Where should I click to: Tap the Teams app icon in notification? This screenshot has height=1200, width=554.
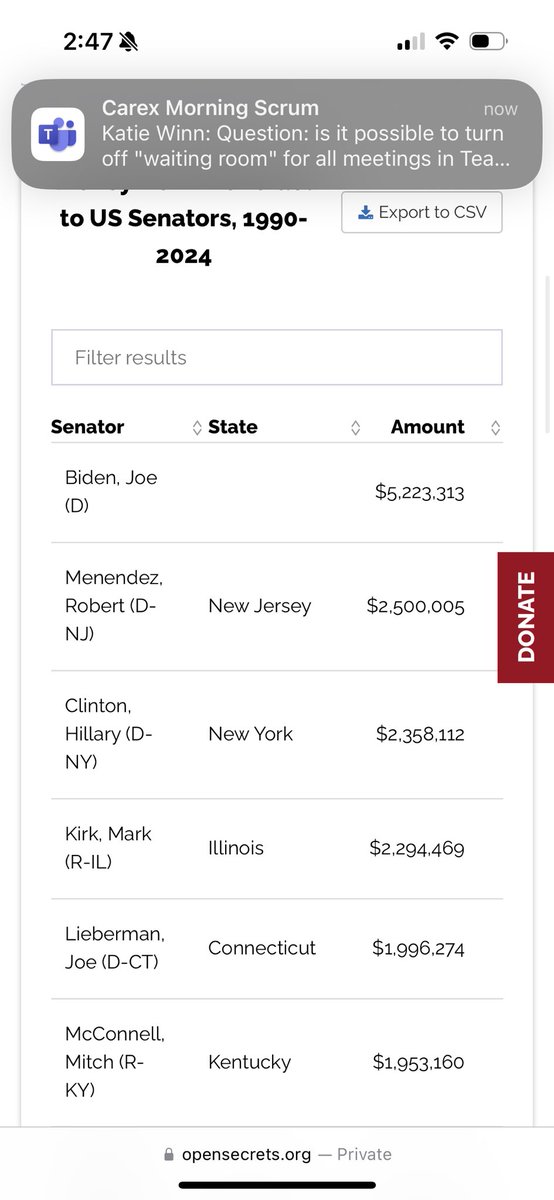pos(58,135)
